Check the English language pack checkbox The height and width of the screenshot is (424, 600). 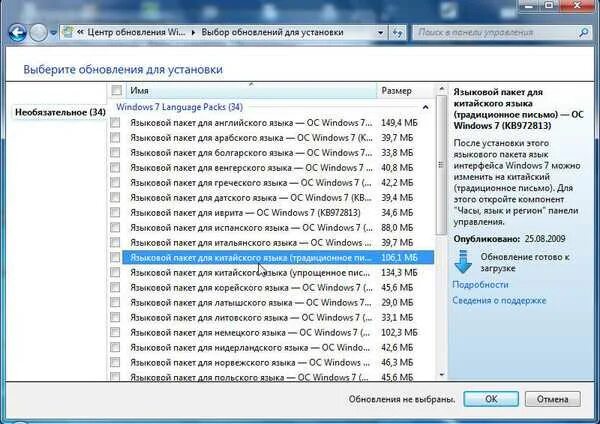tap(115, 122)
